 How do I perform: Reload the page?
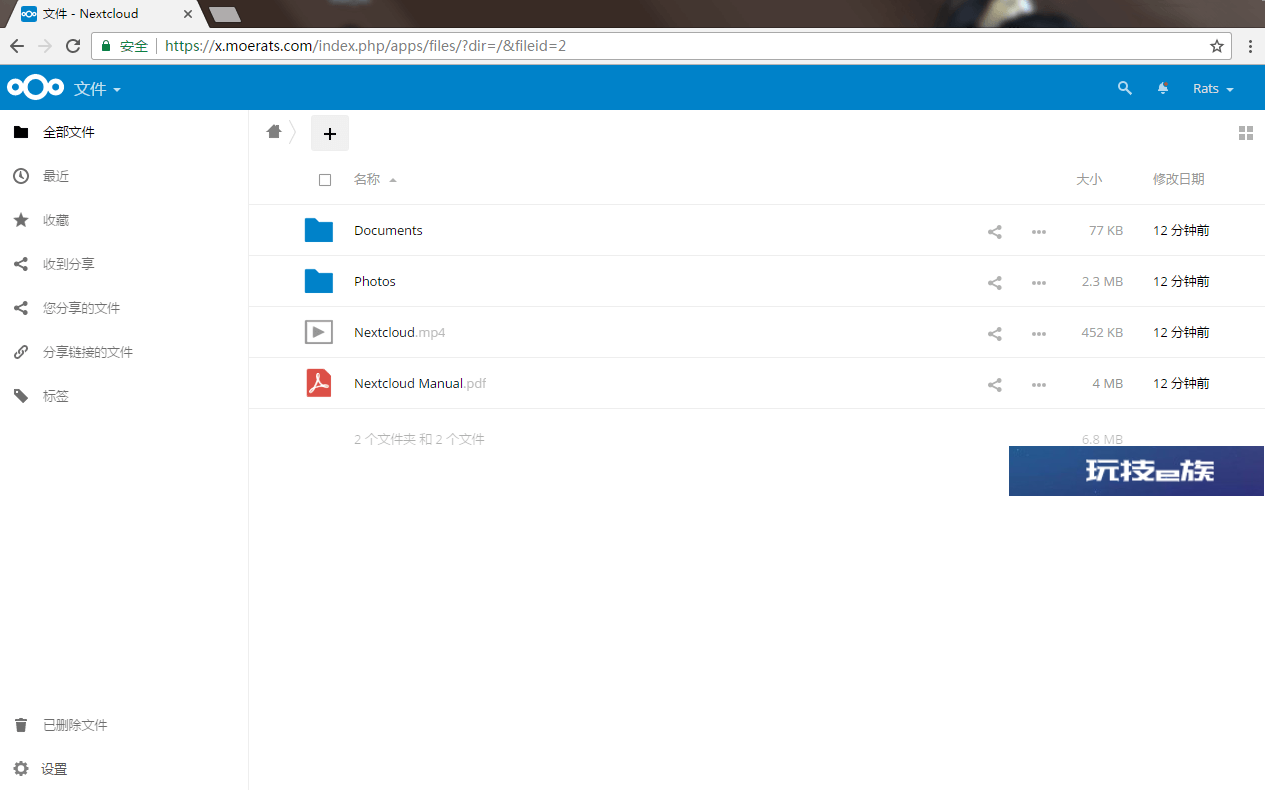(x=73, y=46)
